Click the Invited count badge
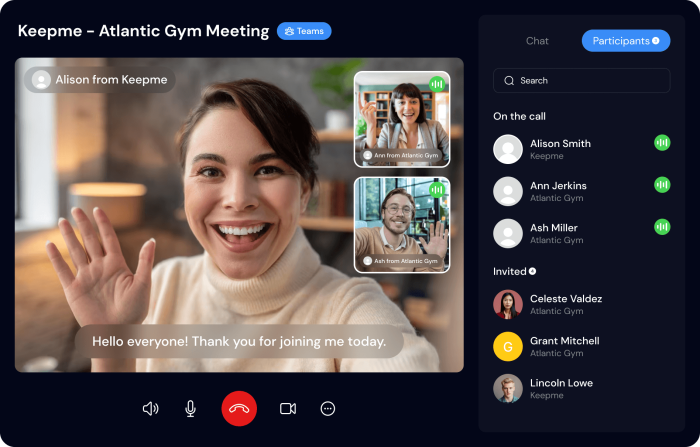This screenshot has height=447, width=700. [x=532, y=271]
